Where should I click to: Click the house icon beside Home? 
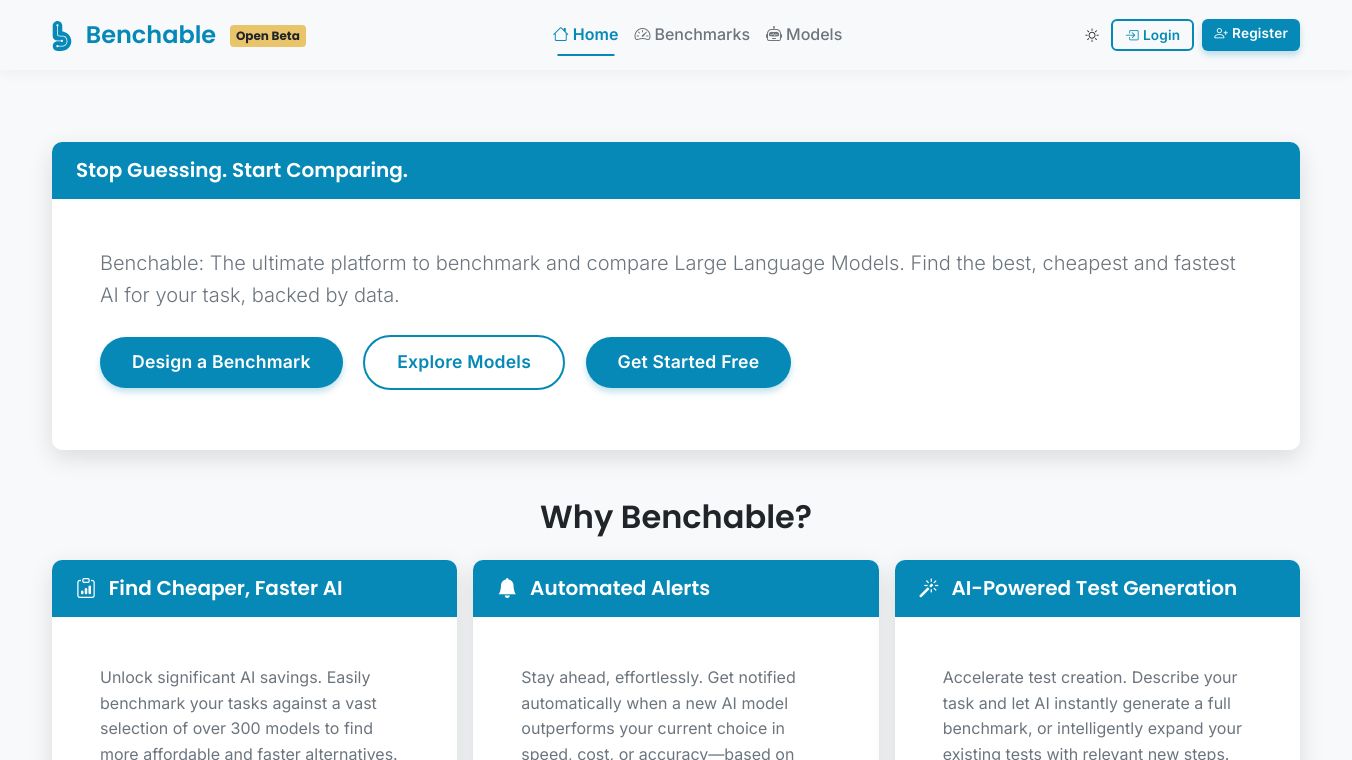[561, 34]
